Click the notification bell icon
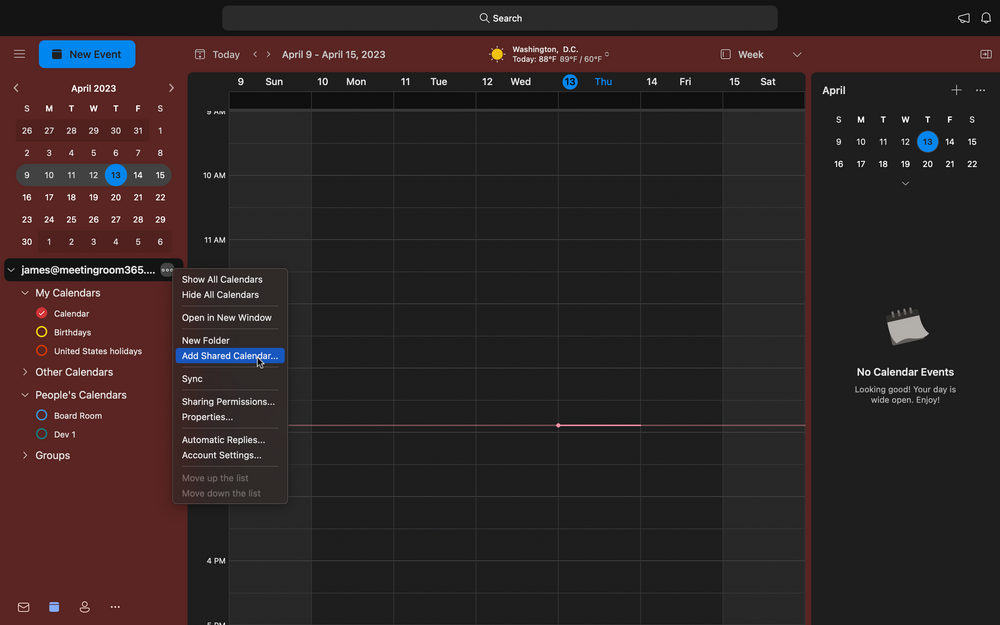Image resolution: width=1000 pixels, height=625 pixels. pos(984,18)
